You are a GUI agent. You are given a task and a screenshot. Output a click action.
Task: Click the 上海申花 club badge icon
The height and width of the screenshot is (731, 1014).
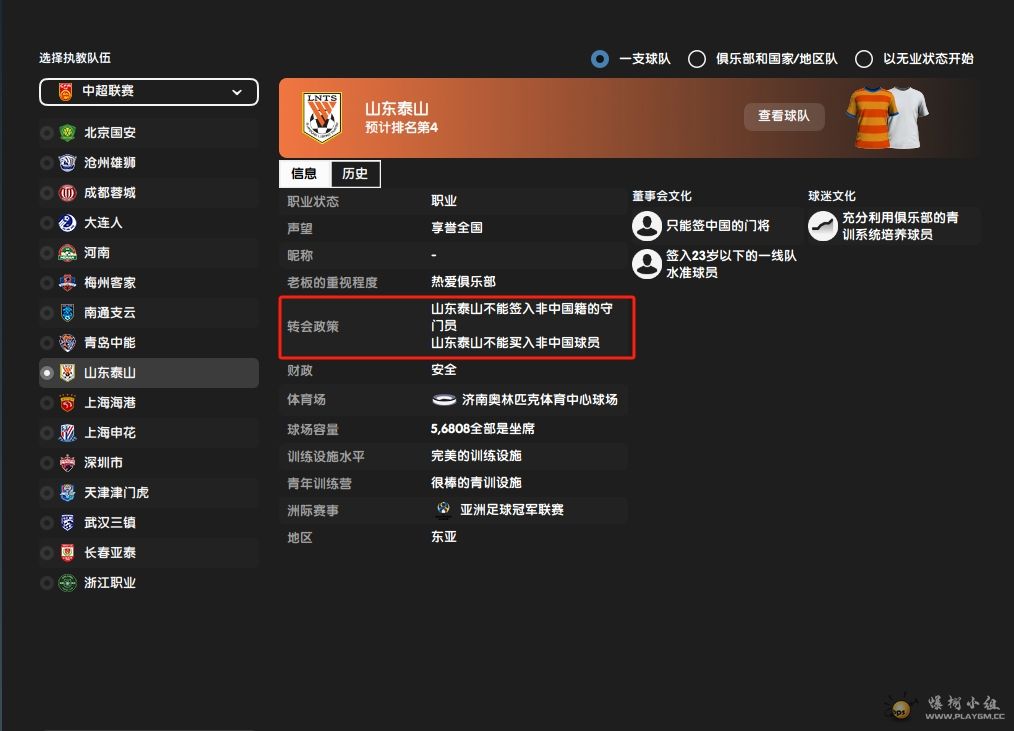click(x=67, y=432)
